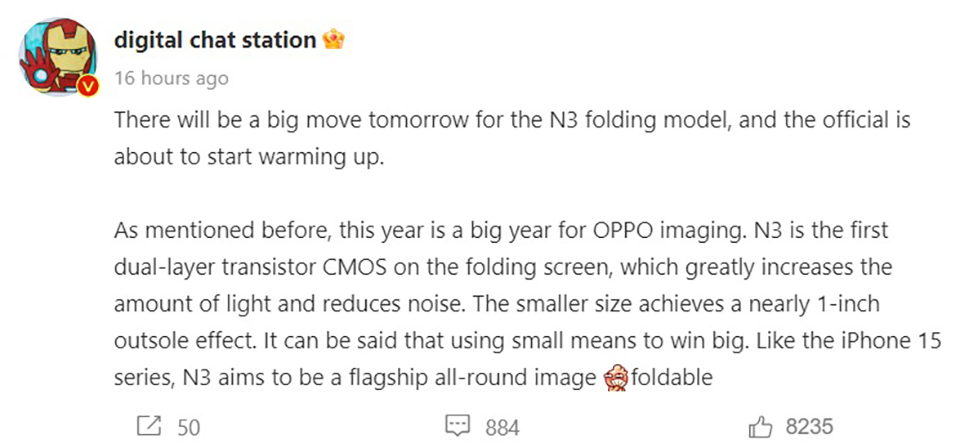Like the post with the thumbs-up icon
960x444 pixels.
click(x=762, y=427)
